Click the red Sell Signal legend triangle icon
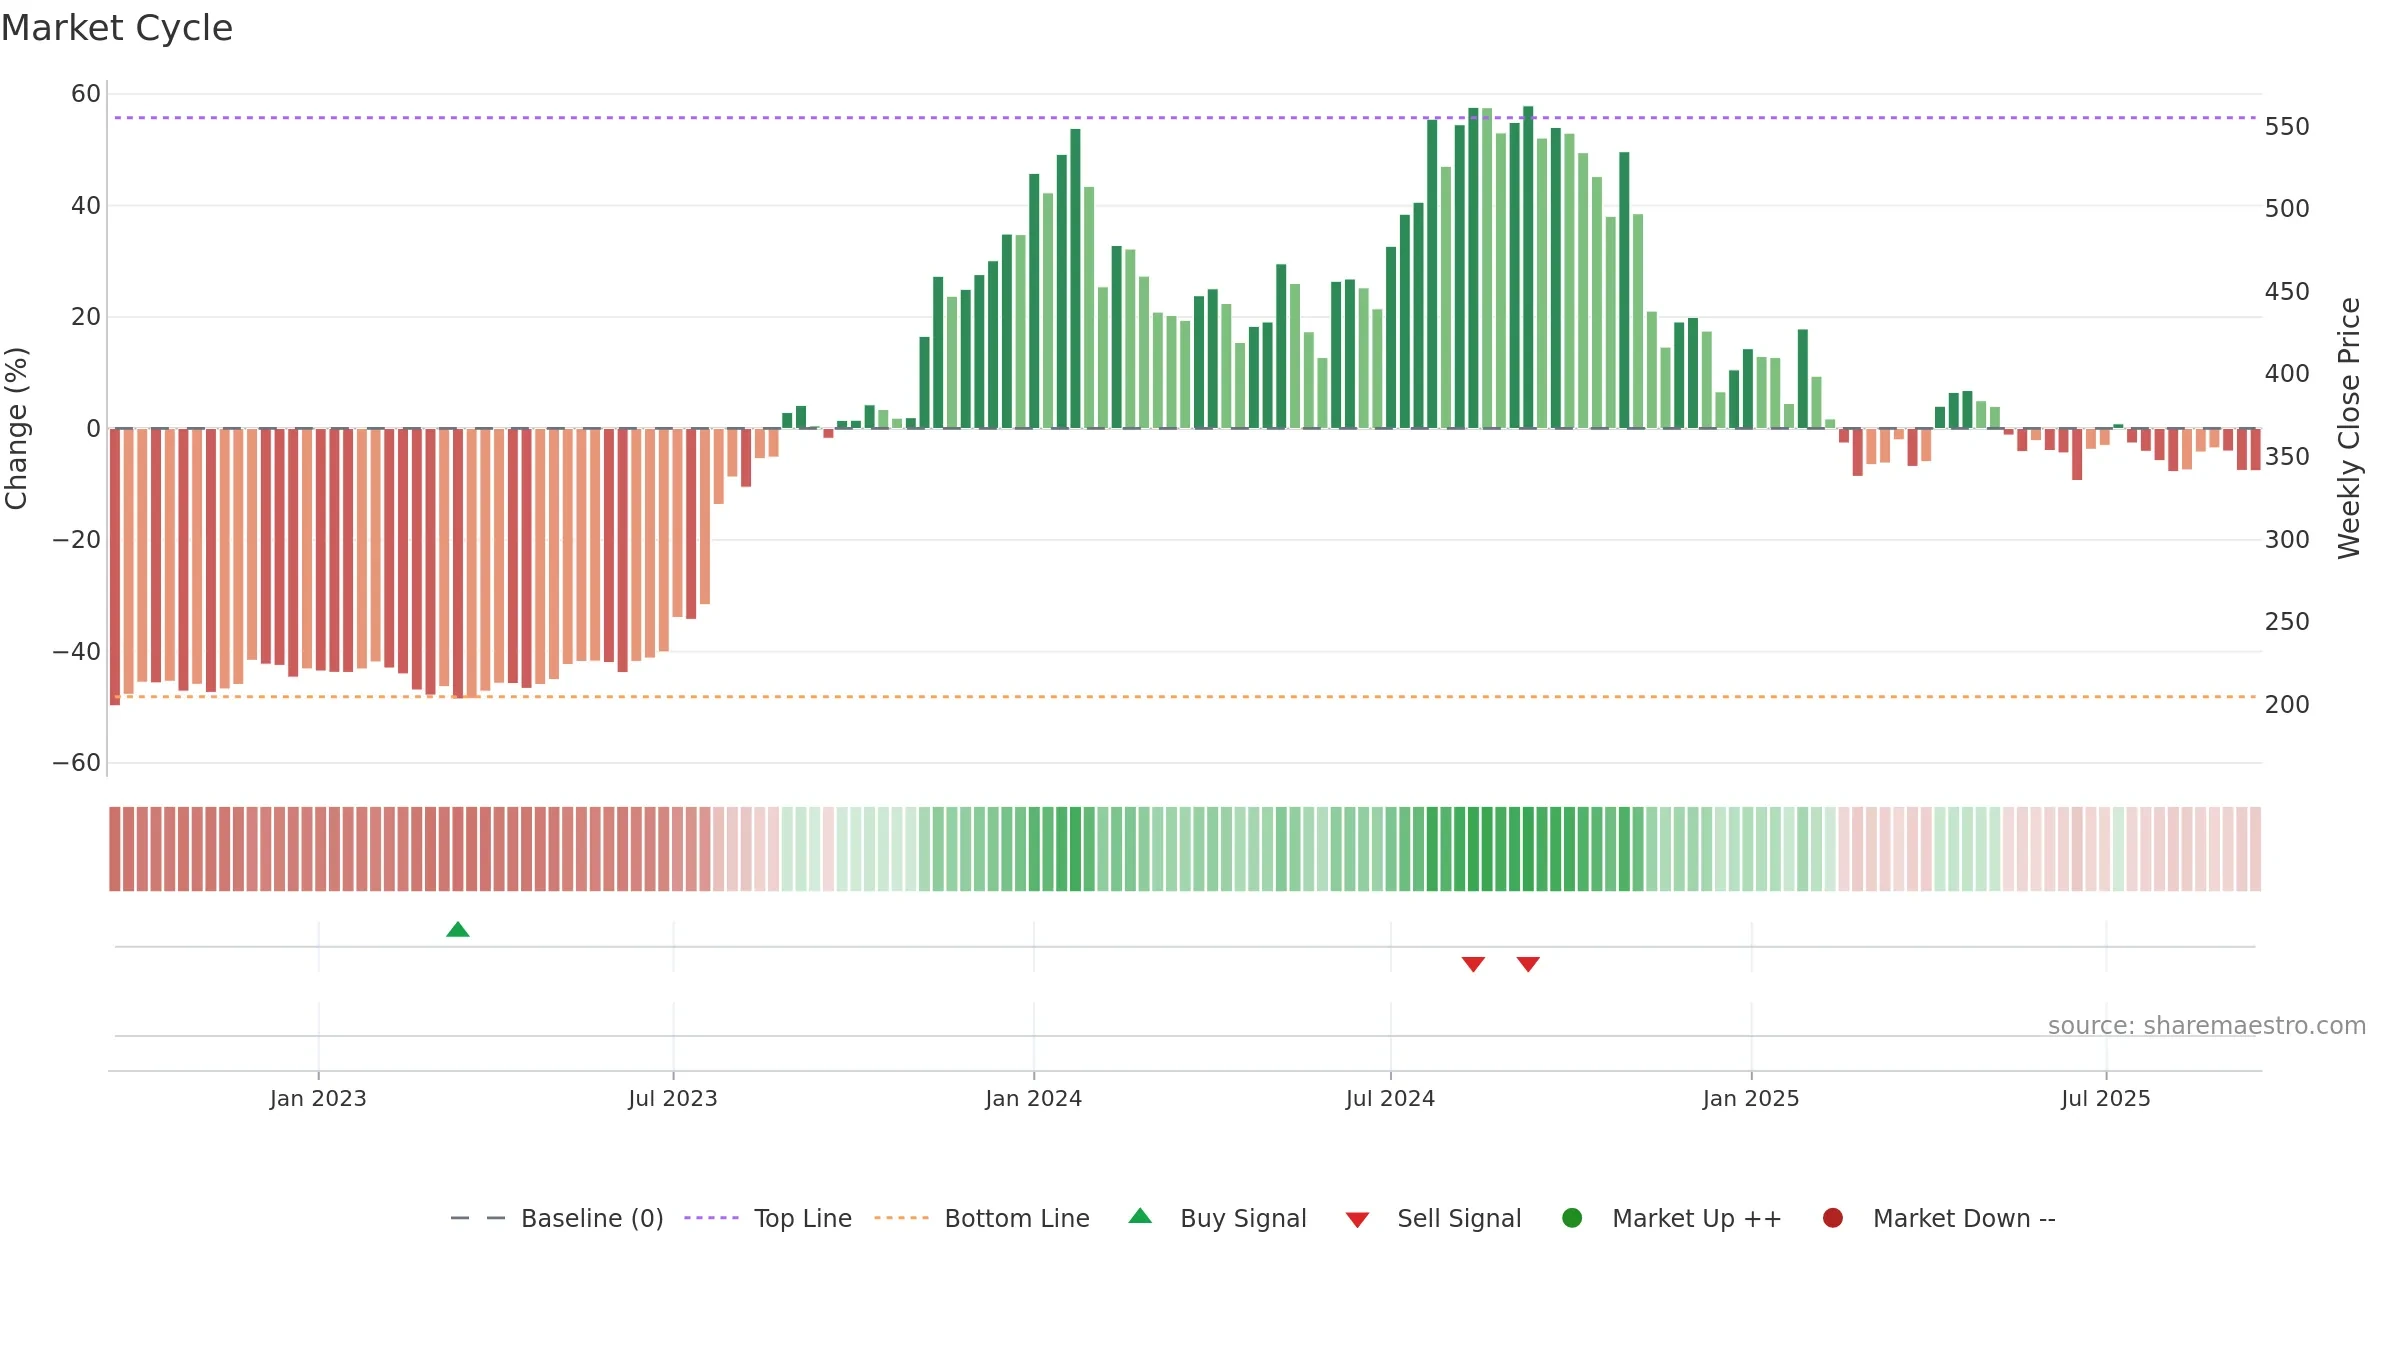The height and width of the screenshot is (1350, 2400). pos(1357,1220)
